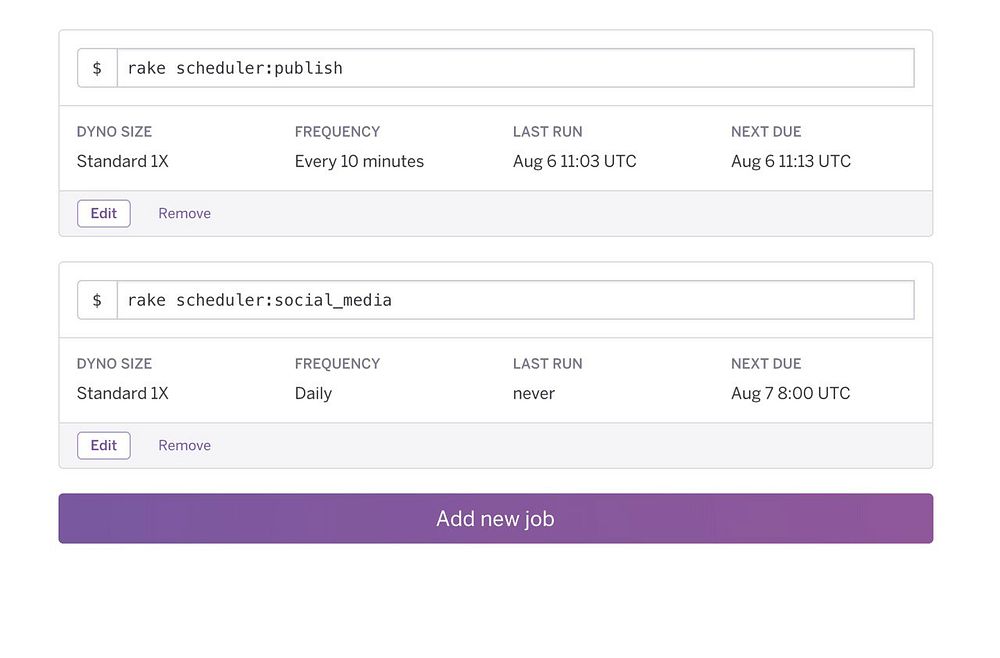Viewport: 1000px width, 658px height.
Task: Remove the scheduler:publish job
Action: (x=184, y=213)
